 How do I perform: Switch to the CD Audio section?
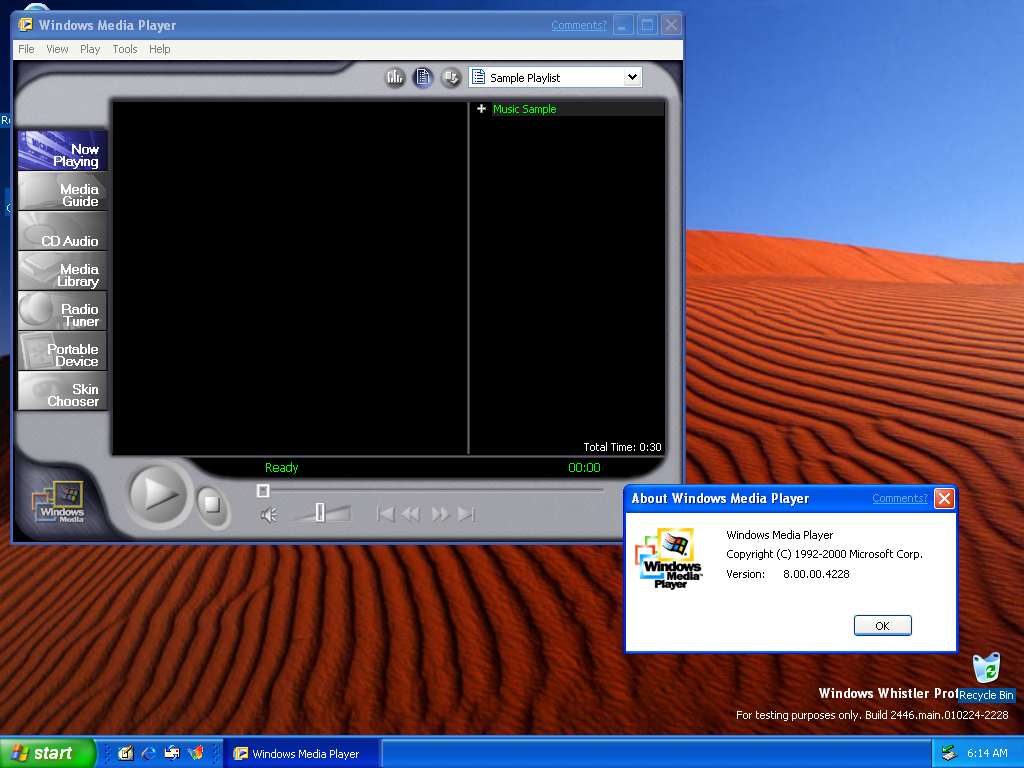(63, 234)
